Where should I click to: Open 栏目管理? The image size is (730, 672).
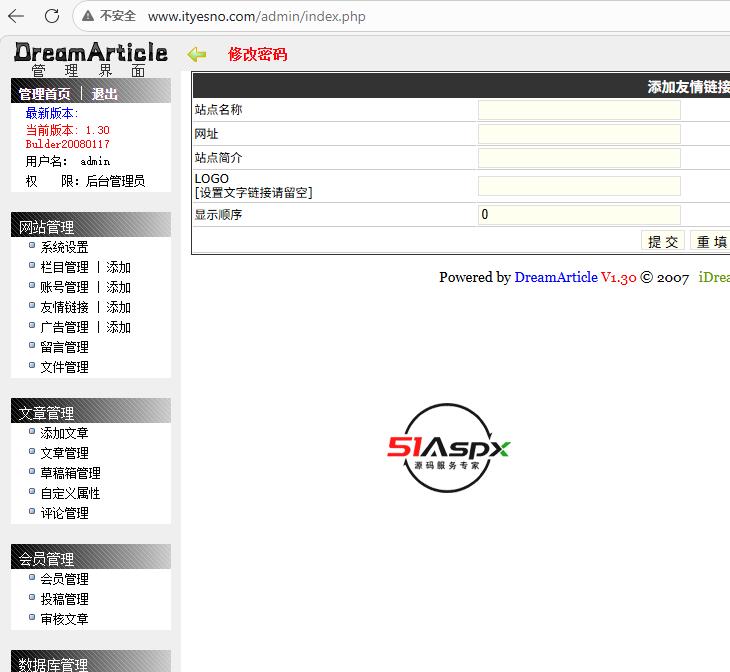pos(64,267)
